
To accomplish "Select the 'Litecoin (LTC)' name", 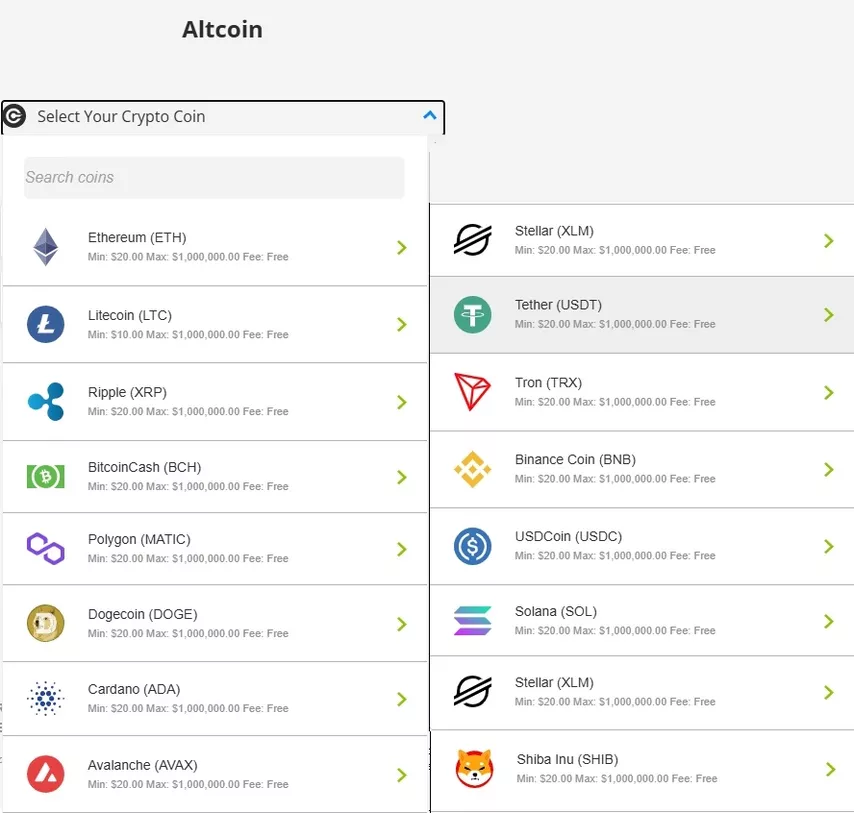I will [130, 315].
